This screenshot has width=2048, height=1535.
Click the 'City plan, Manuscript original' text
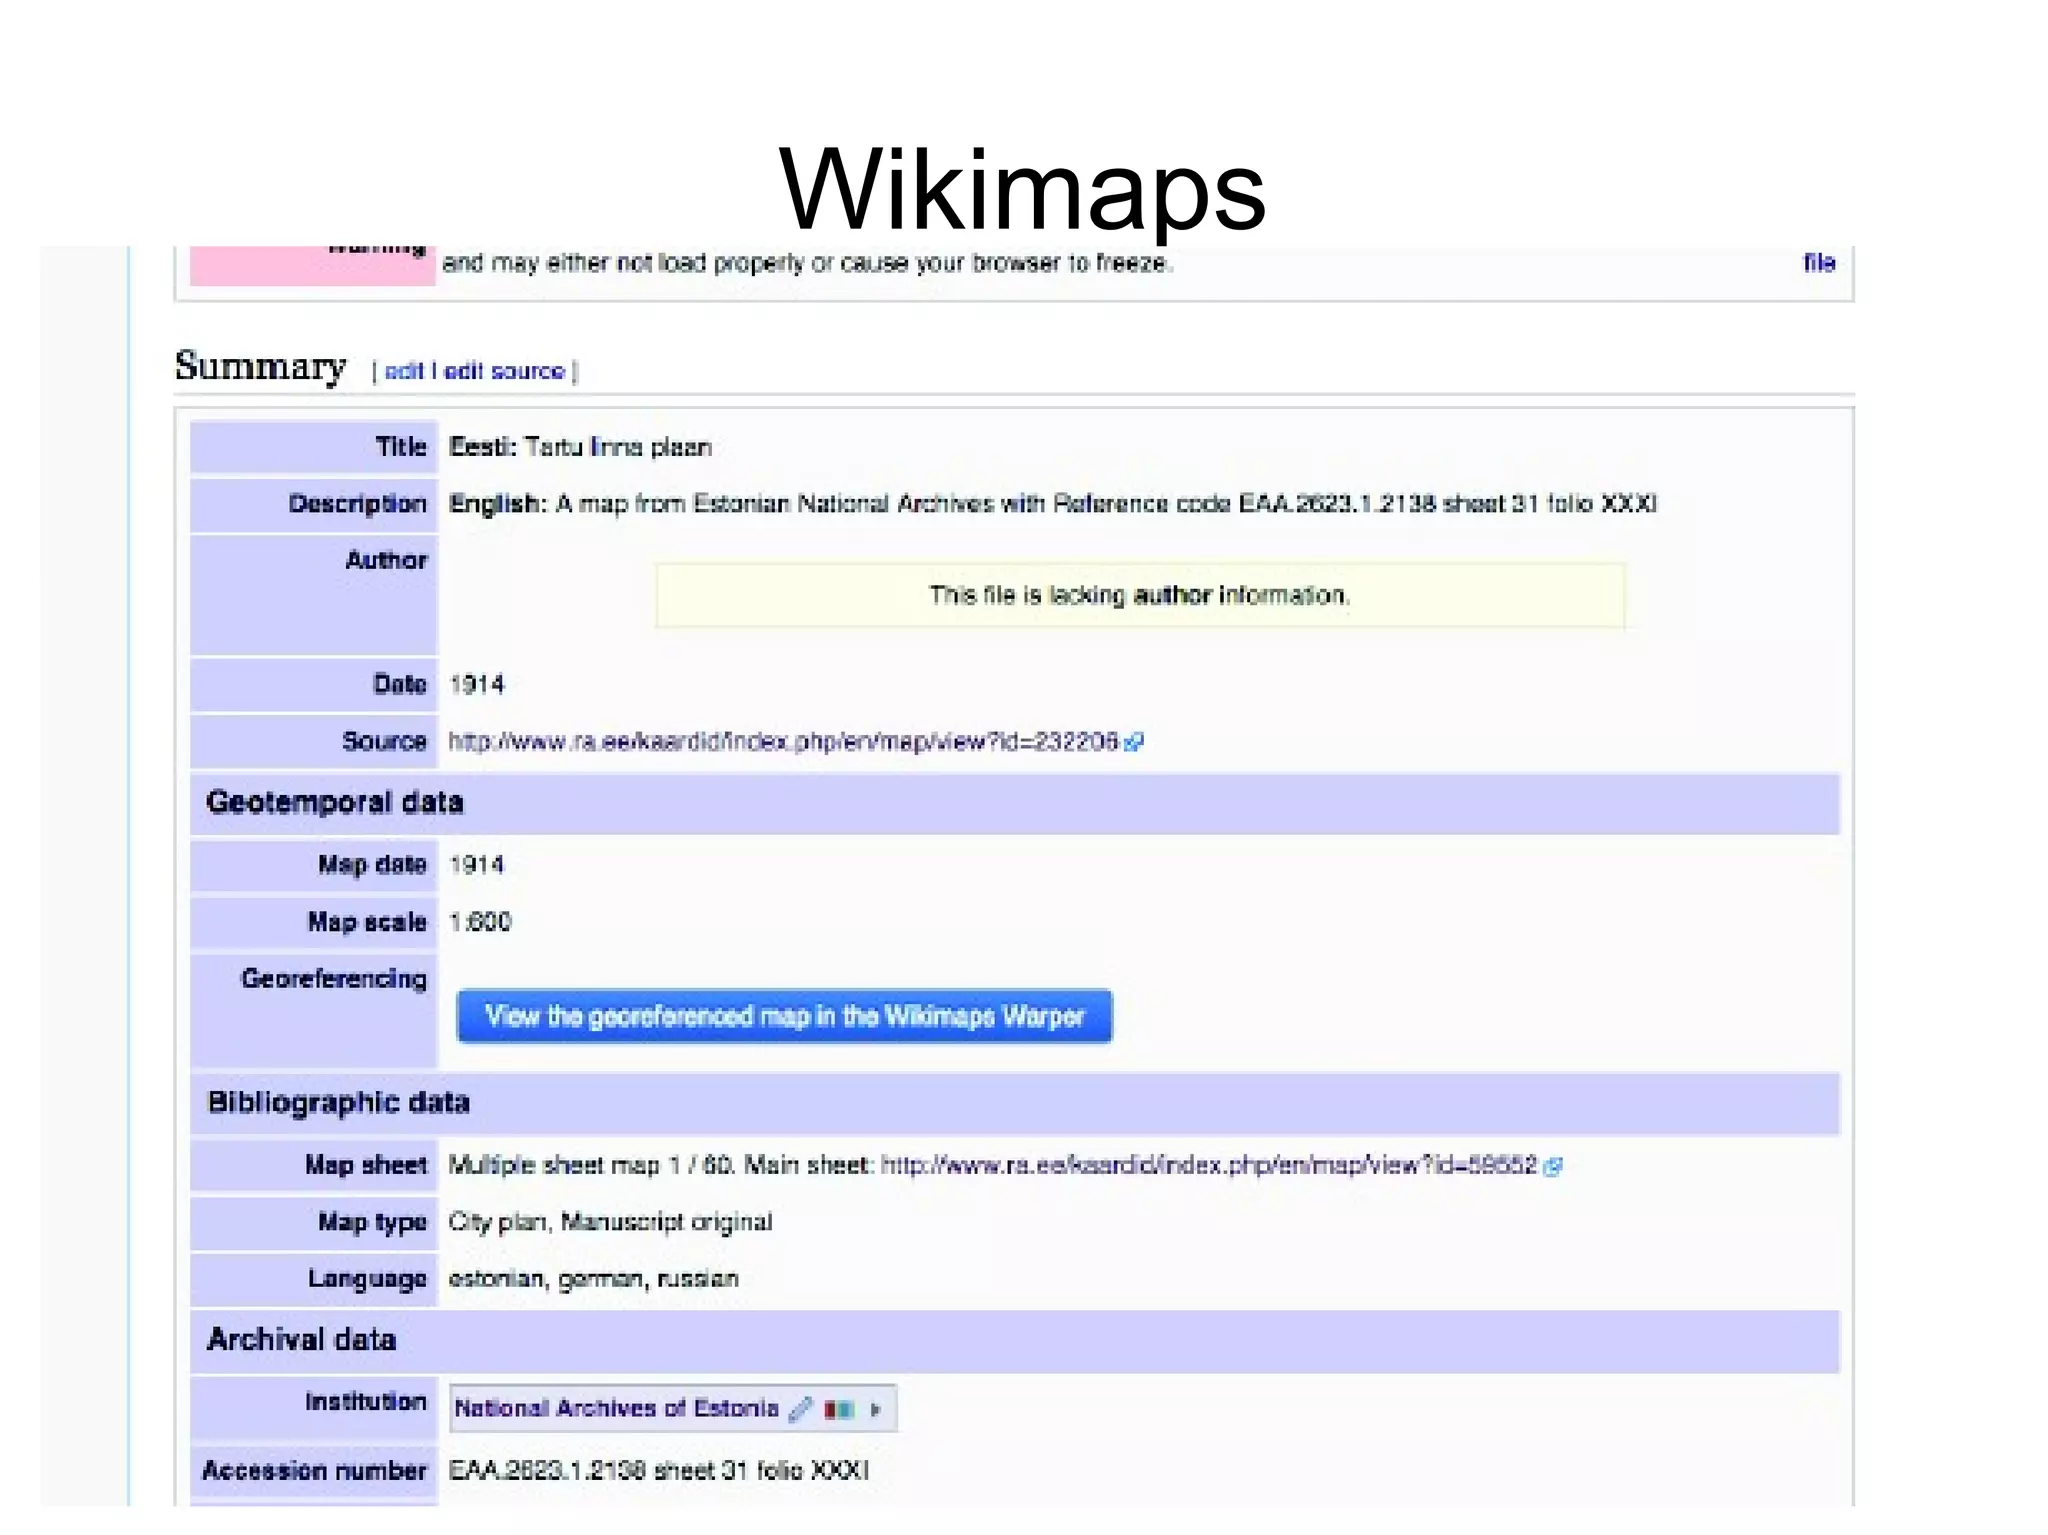610,1222
